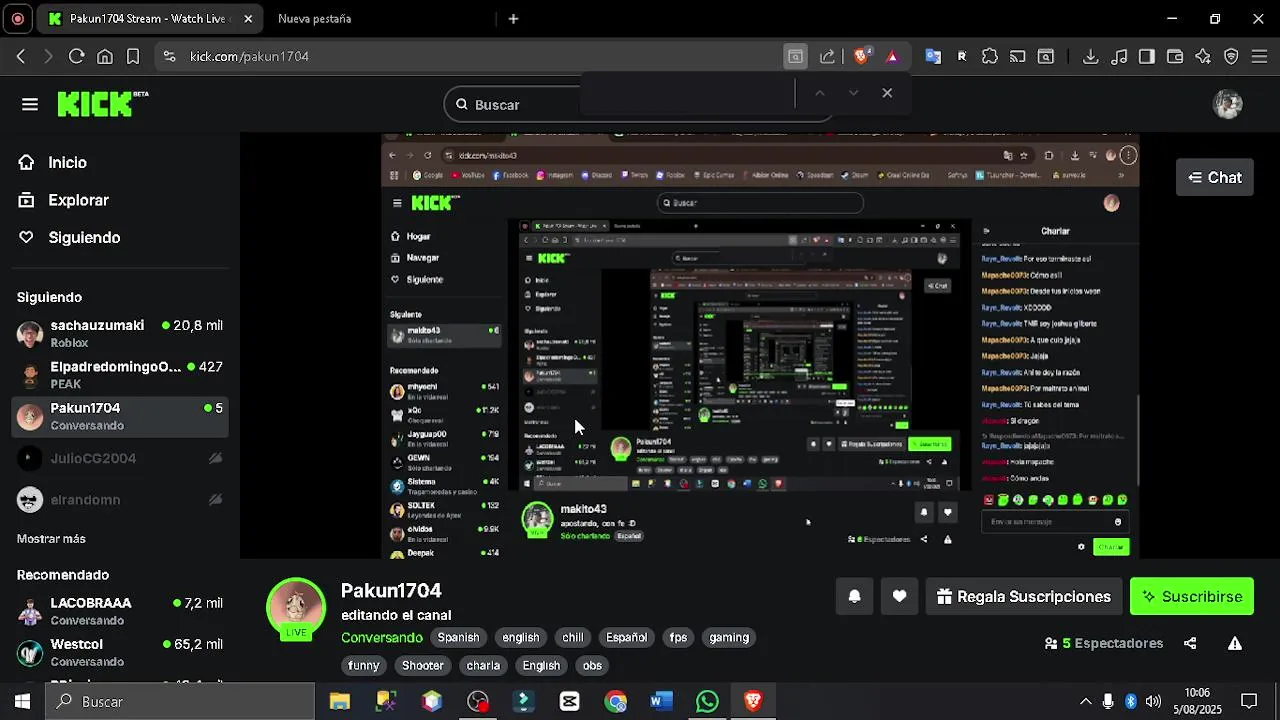Viewport: 1280px width, 720px height.
Task: Click the share page icon
Action: click(x=827, y=57)
